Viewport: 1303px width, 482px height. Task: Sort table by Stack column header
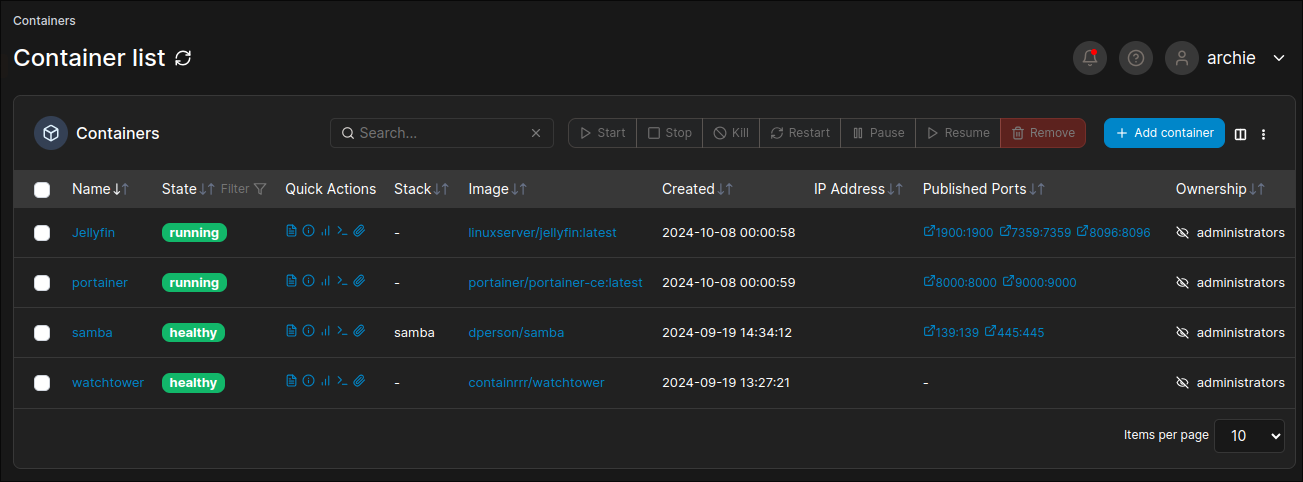421,189
